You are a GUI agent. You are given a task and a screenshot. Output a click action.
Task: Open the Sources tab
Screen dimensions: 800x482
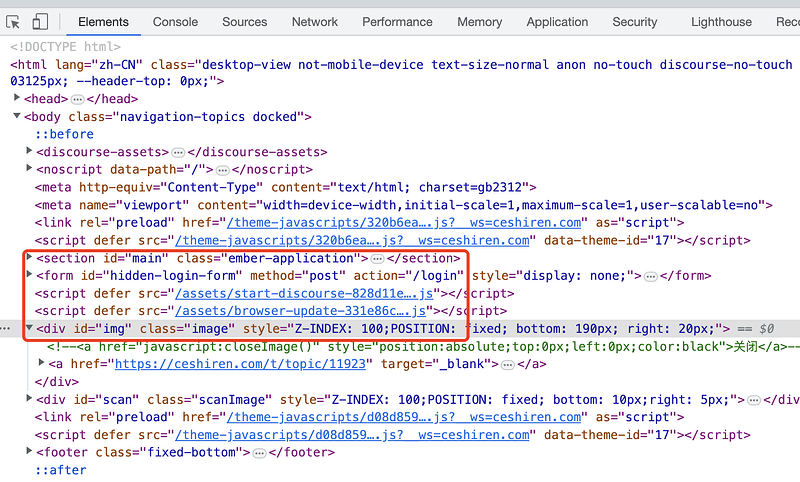(244, 22)
